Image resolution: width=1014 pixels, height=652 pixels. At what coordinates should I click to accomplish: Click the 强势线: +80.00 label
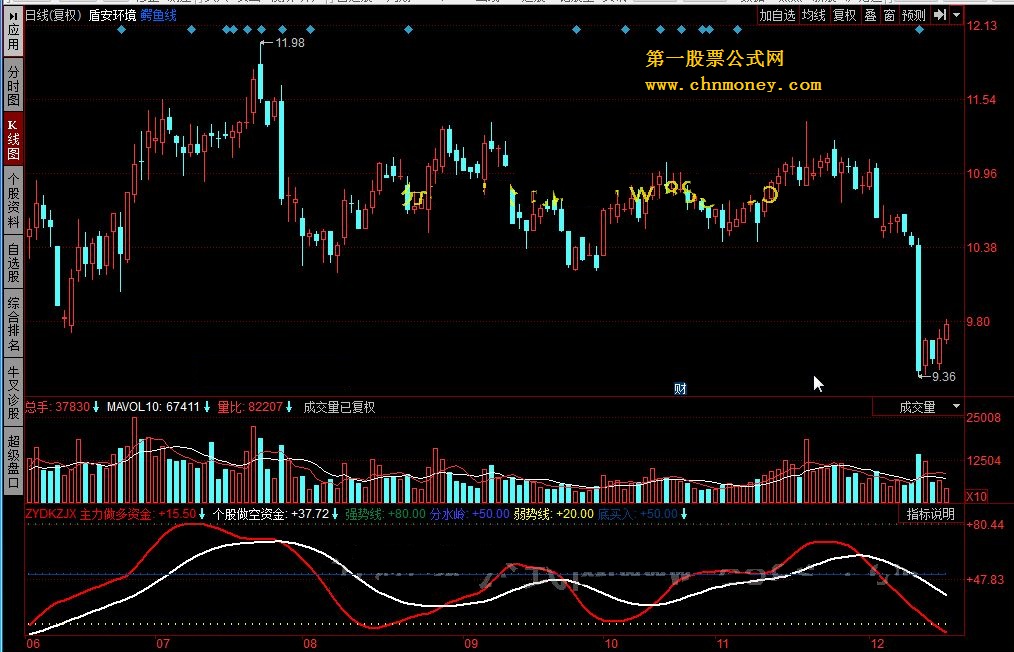[385, 514]
